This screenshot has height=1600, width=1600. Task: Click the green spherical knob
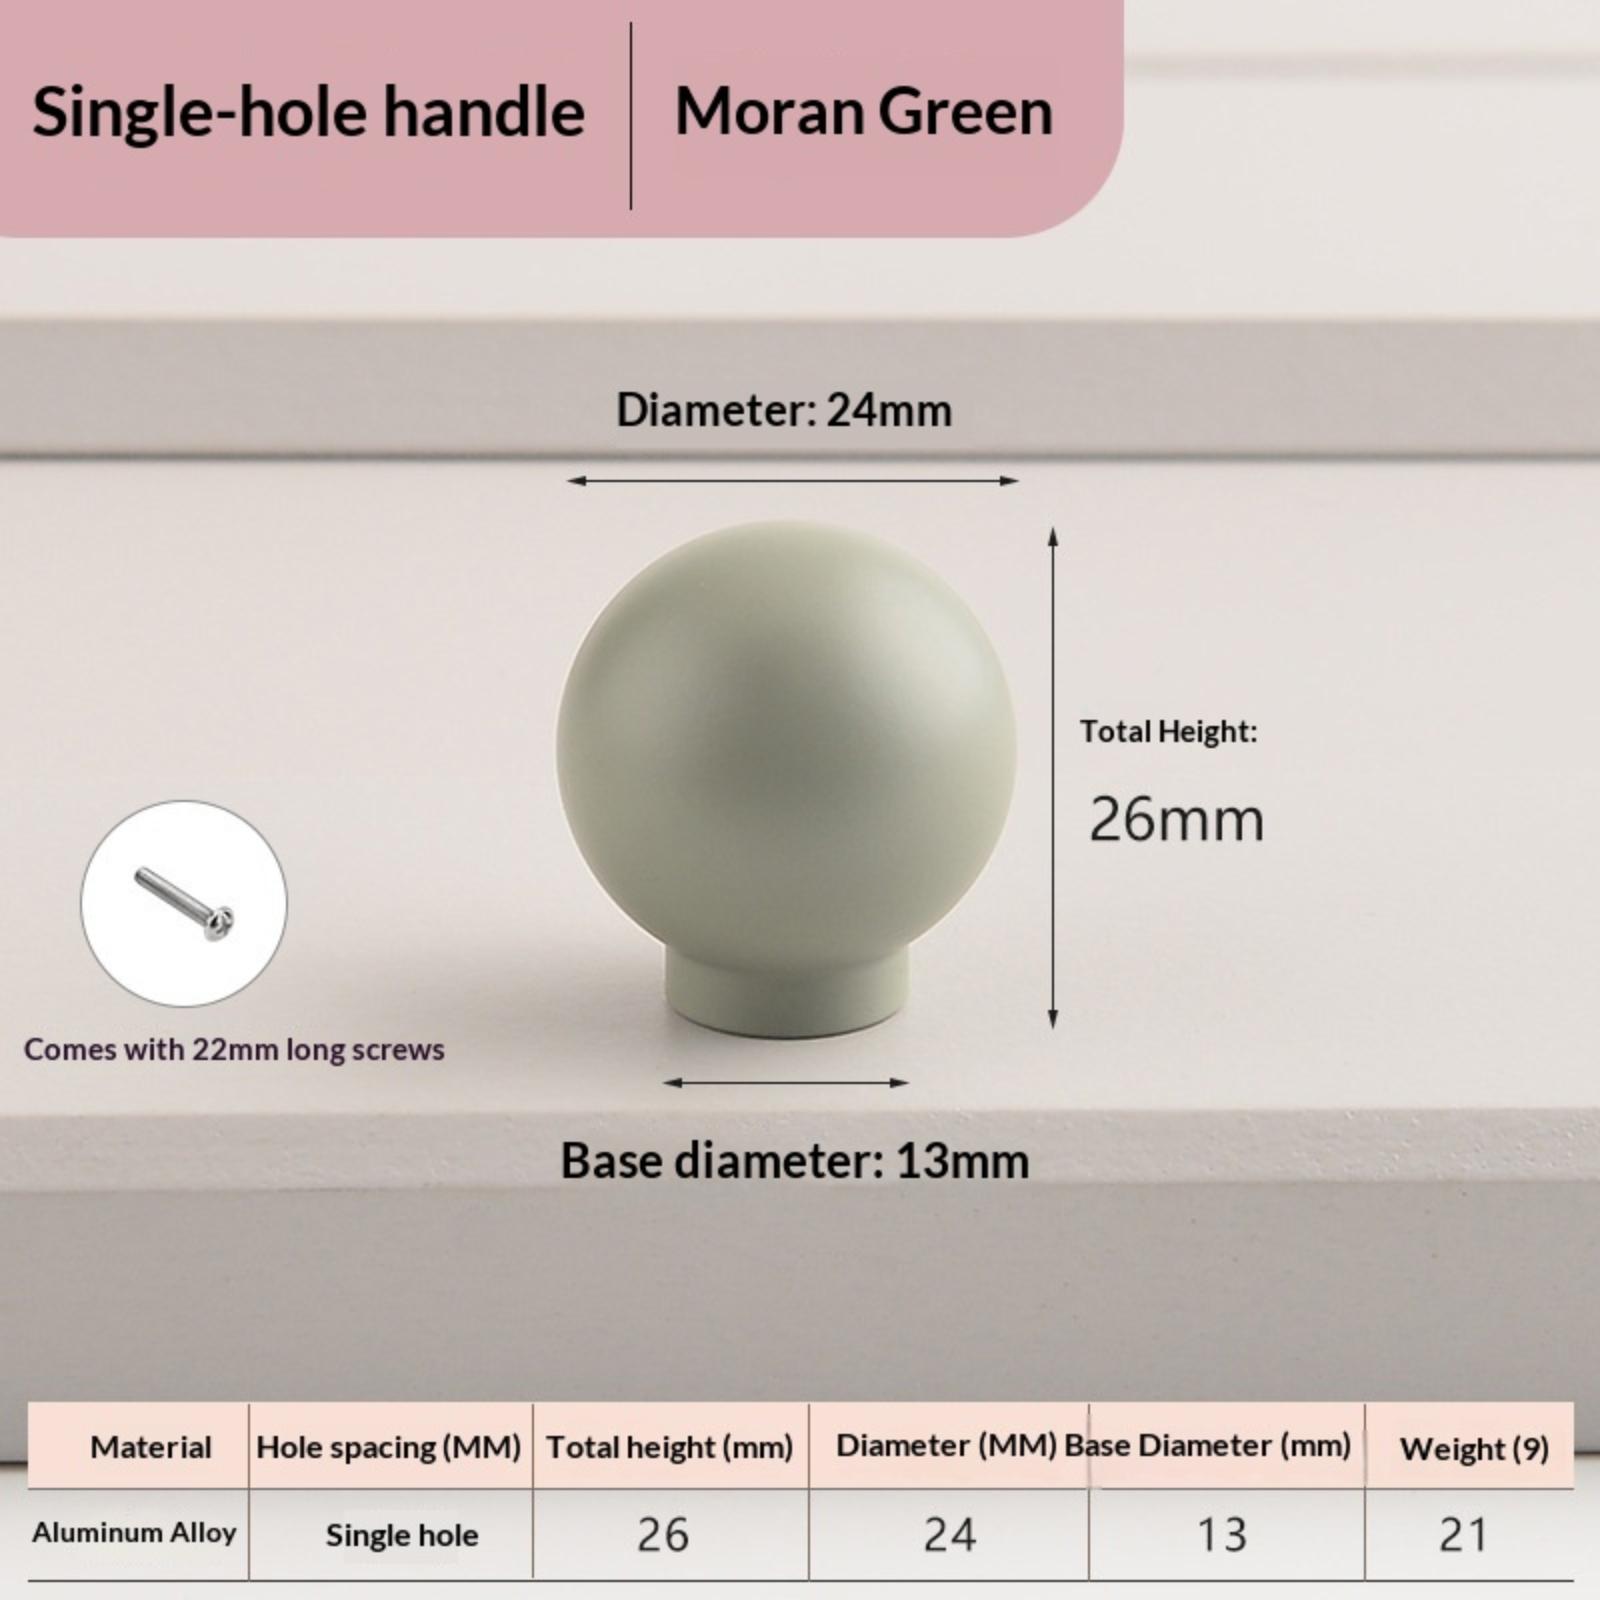[786, 740]
